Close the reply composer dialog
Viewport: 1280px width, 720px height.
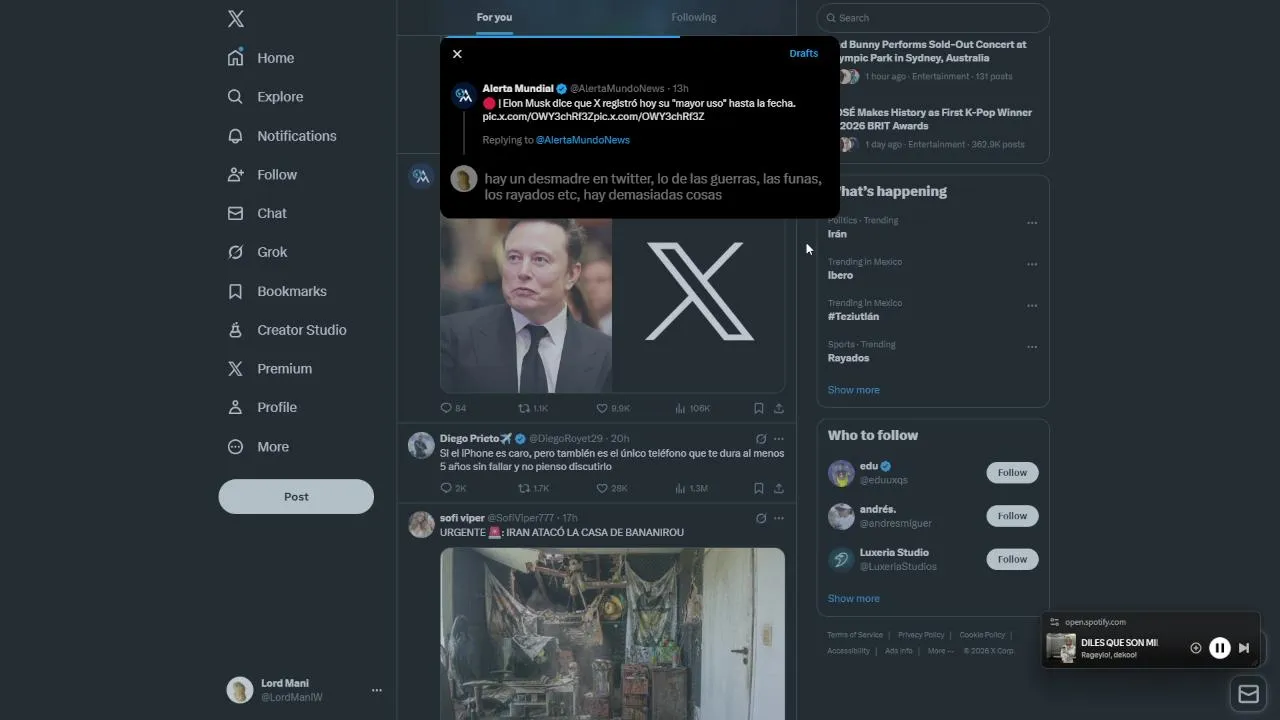(457, 54)
